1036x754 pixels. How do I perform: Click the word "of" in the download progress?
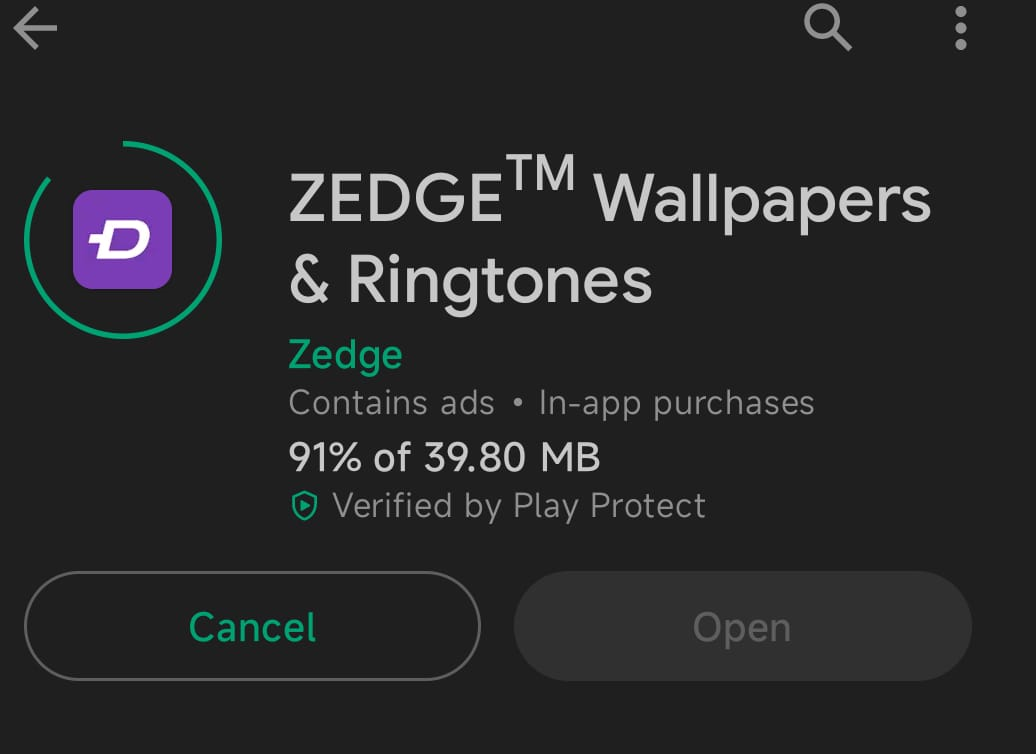pyautogui.click(x=393, y=457)
